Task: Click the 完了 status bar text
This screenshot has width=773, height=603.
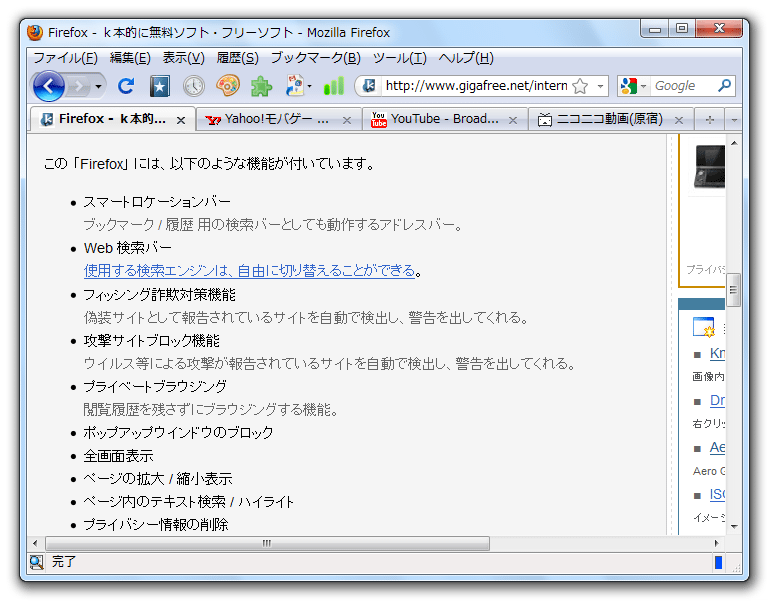Action: pyautogui.click(x=64, y=562)
